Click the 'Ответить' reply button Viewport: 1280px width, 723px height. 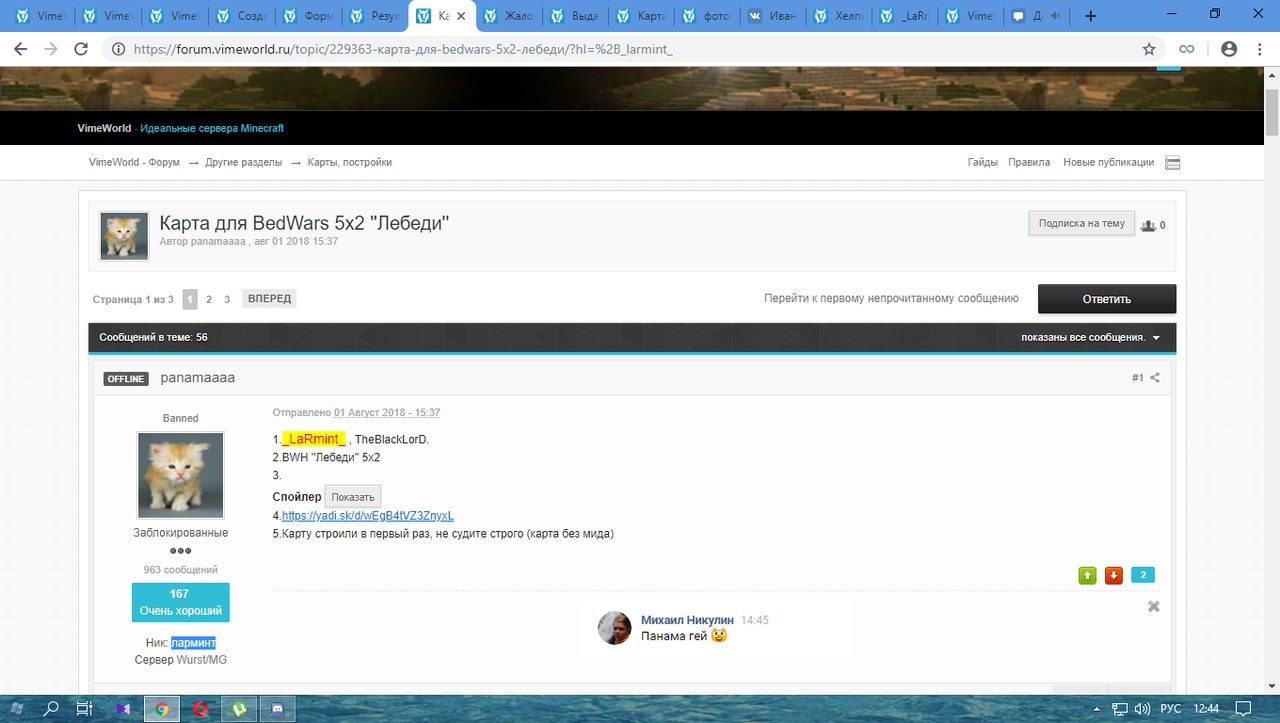1106,299
